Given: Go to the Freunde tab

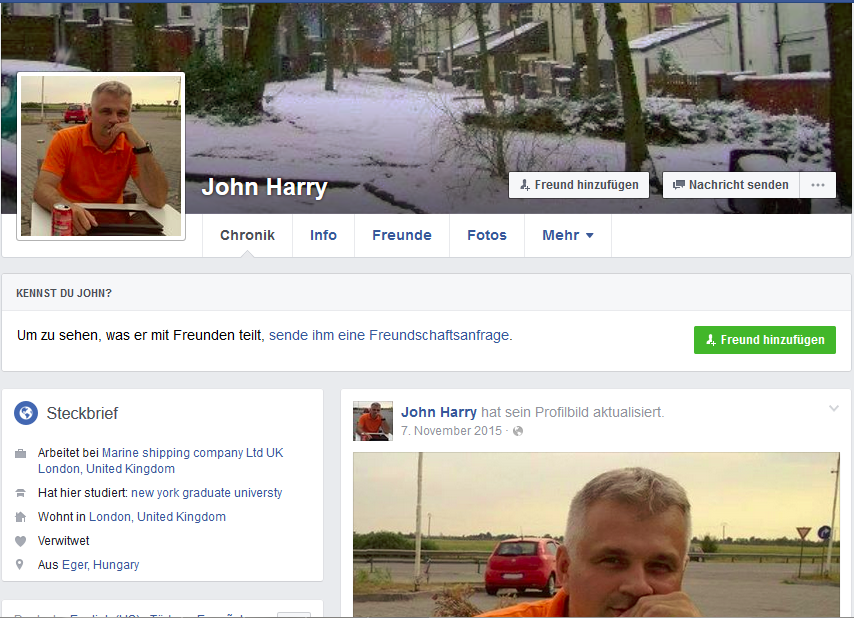Looking at the screenshot, I should (x=402, y=235).
